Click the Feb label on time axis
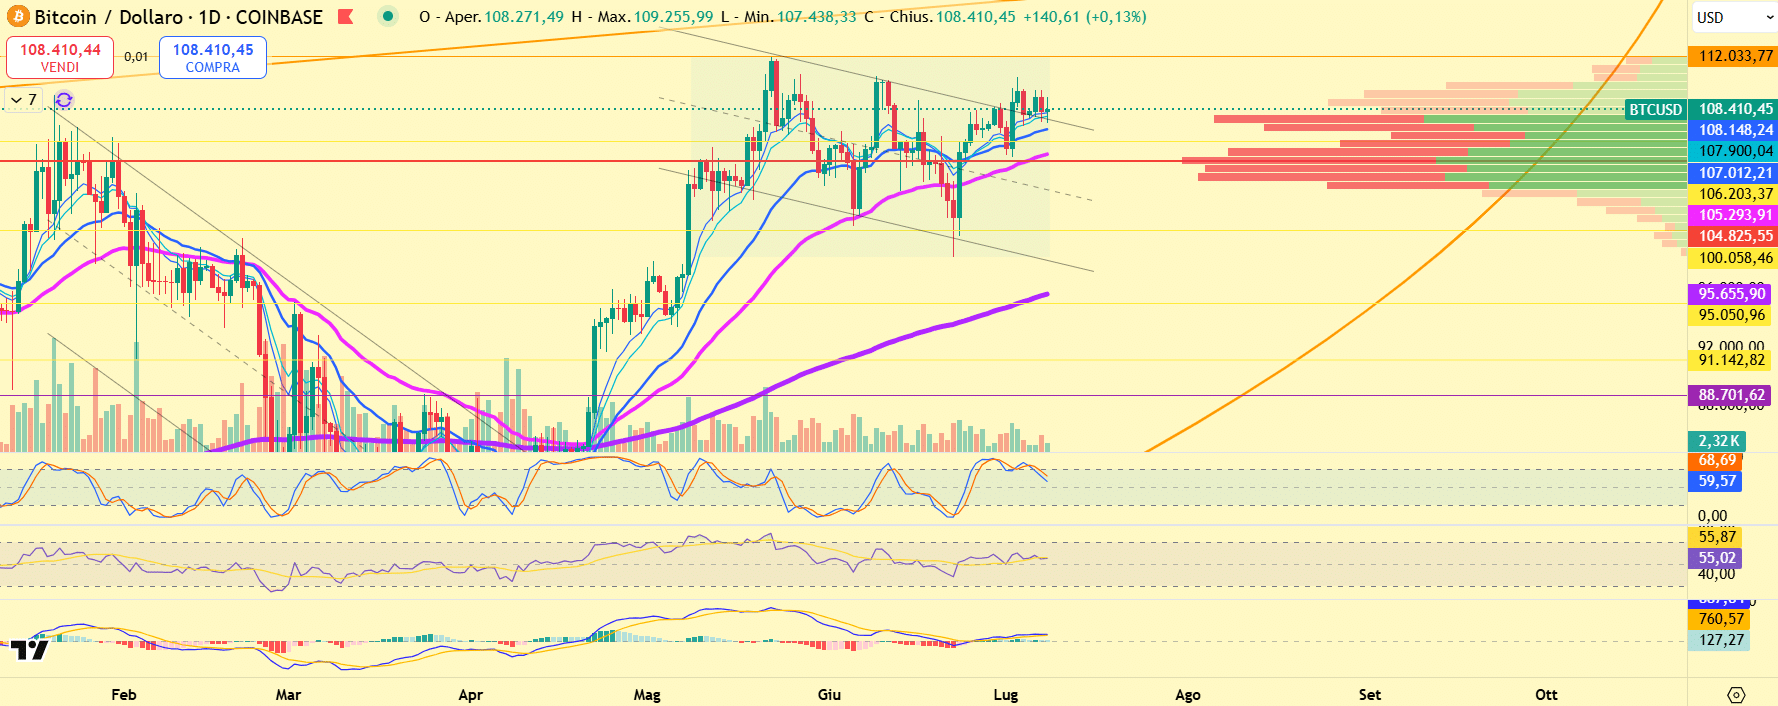Image resolution: width=1778 pixels, height=706 pixels. click(124, 694)
